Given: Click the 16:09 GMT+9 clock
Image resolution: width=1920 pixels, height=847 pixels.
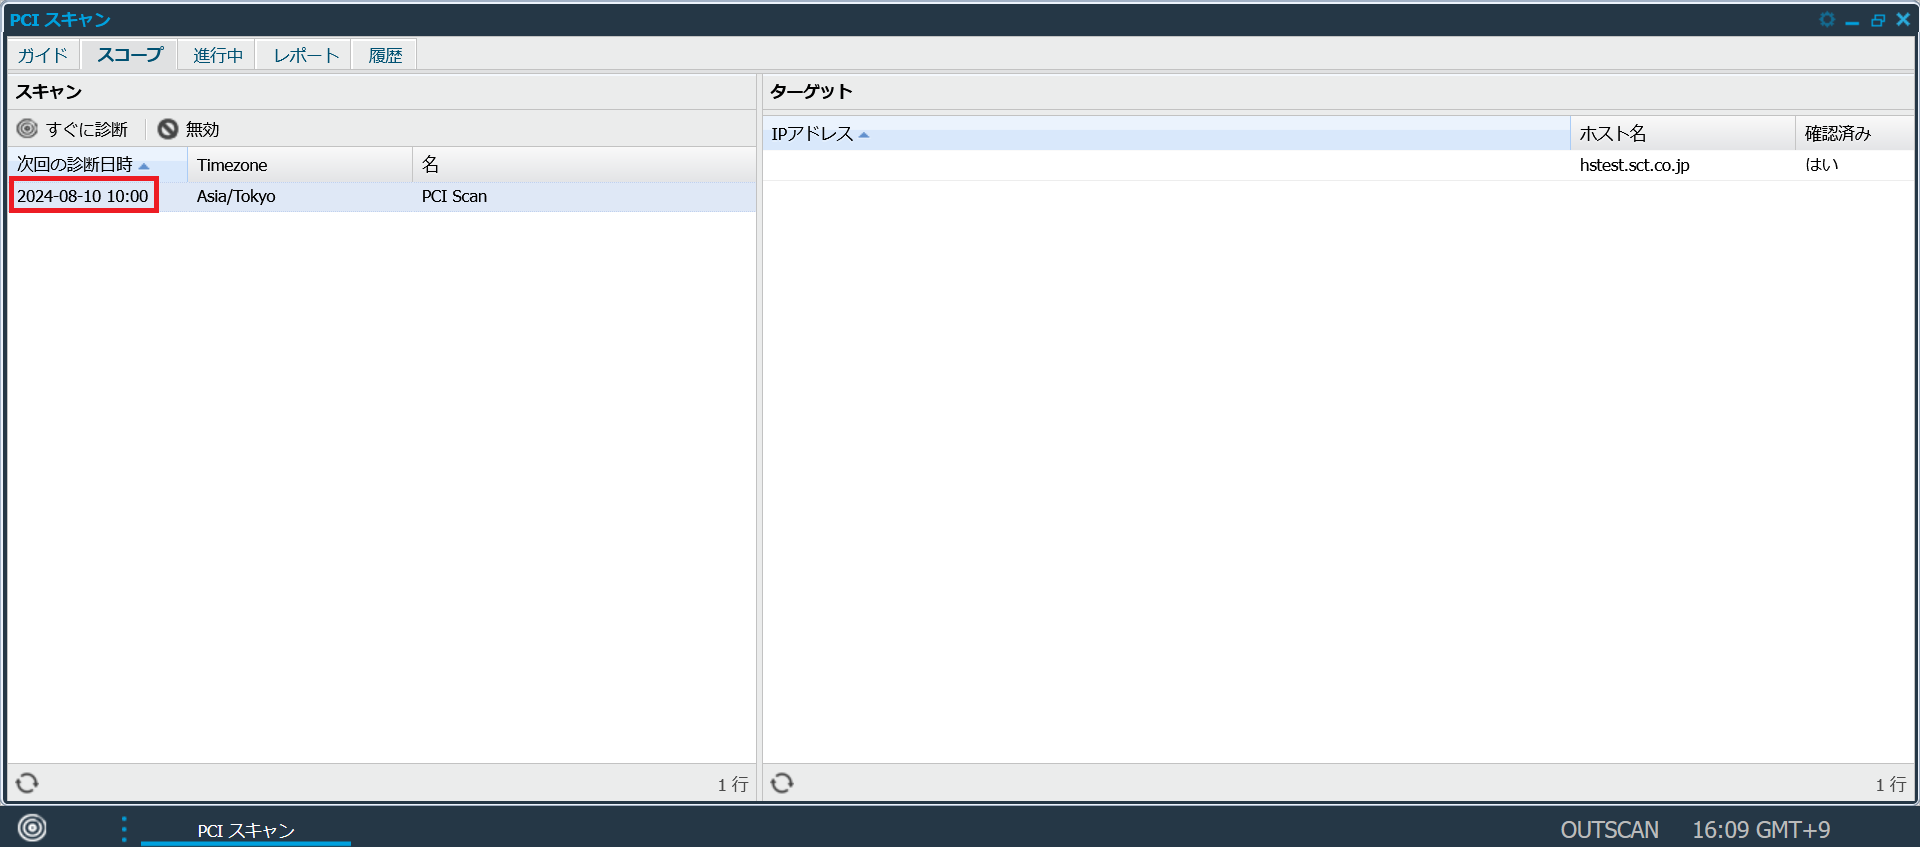Looking at the screenshot, I should [1761, 830].
